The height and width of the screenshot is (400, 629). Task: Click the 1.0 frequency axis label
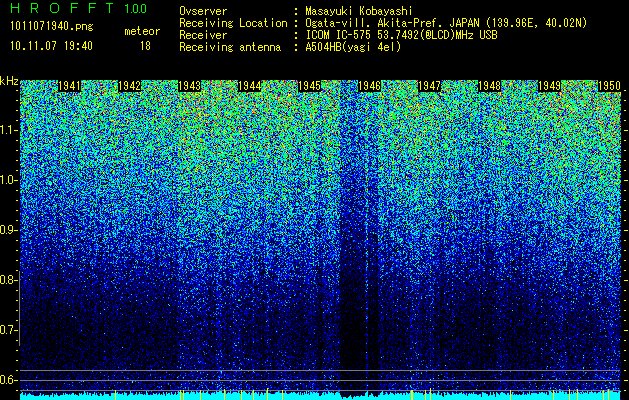point(8,180)
